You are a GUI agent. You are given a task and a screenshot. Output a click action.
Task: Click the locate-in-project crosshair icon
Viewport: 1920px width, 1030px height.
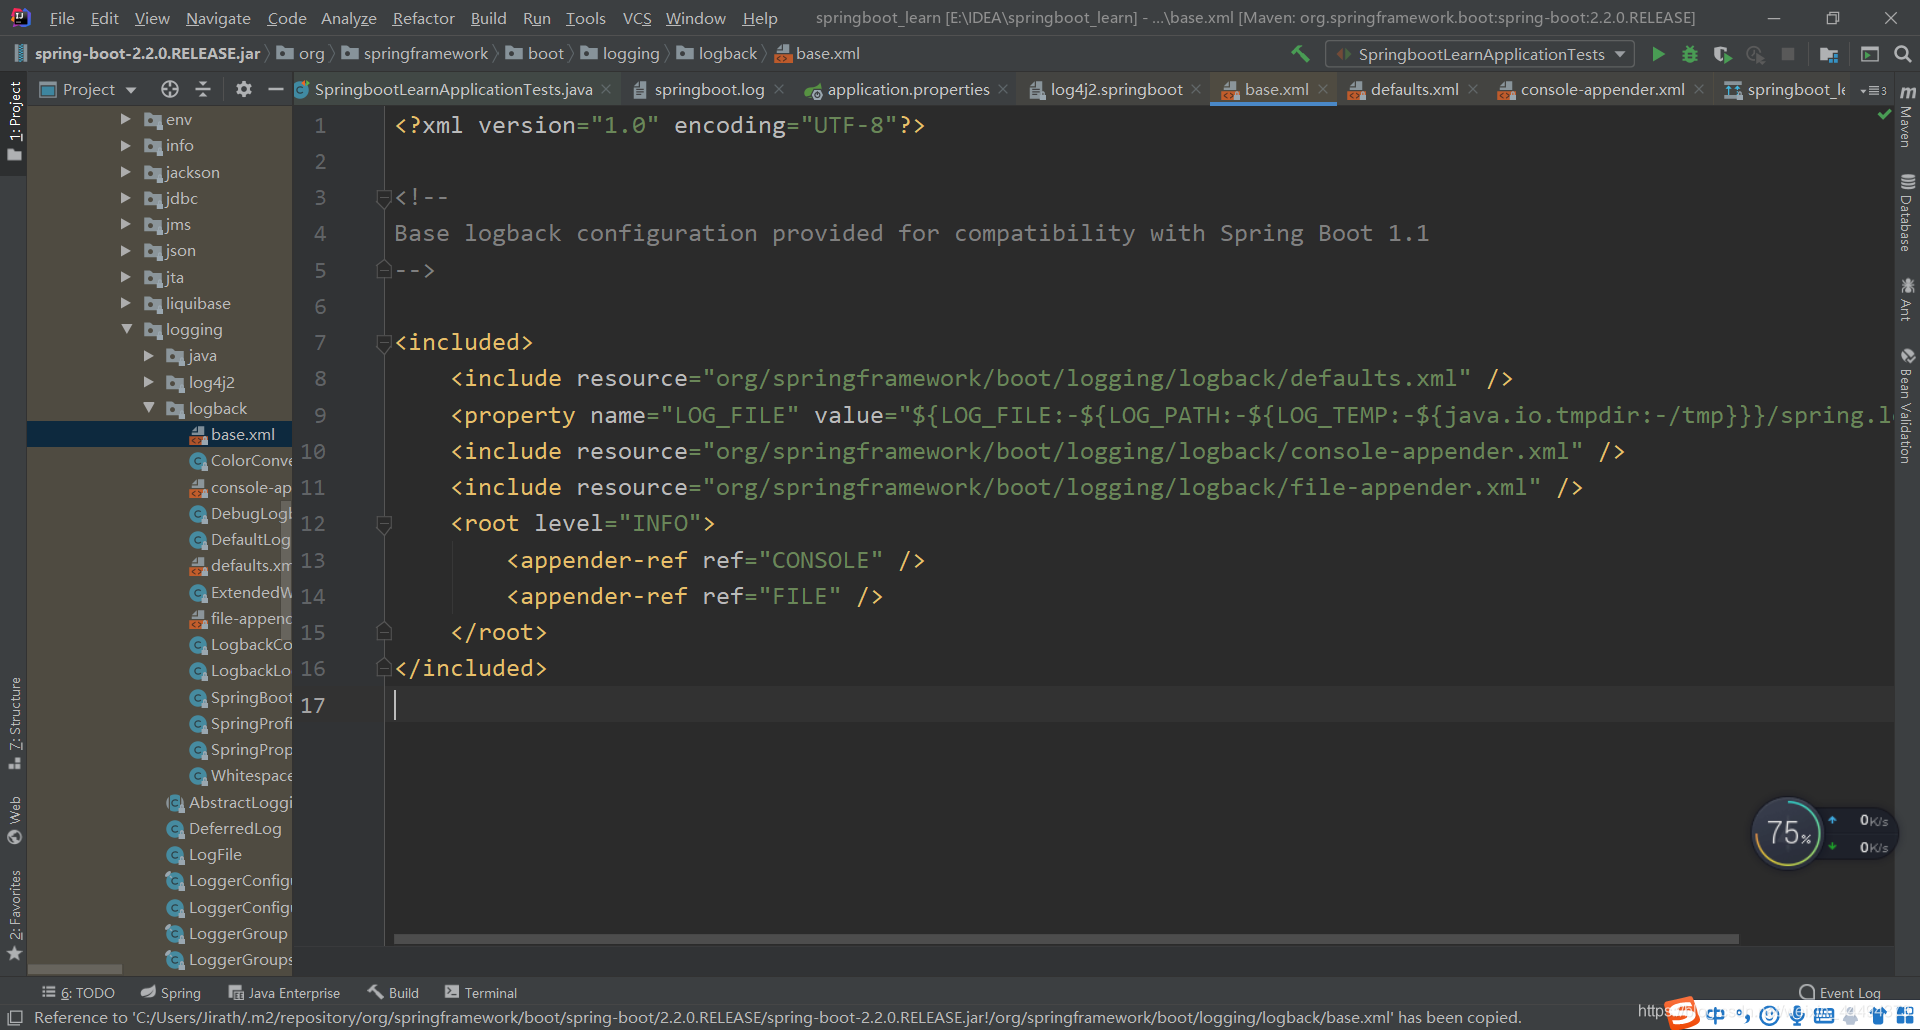(170, 89)
